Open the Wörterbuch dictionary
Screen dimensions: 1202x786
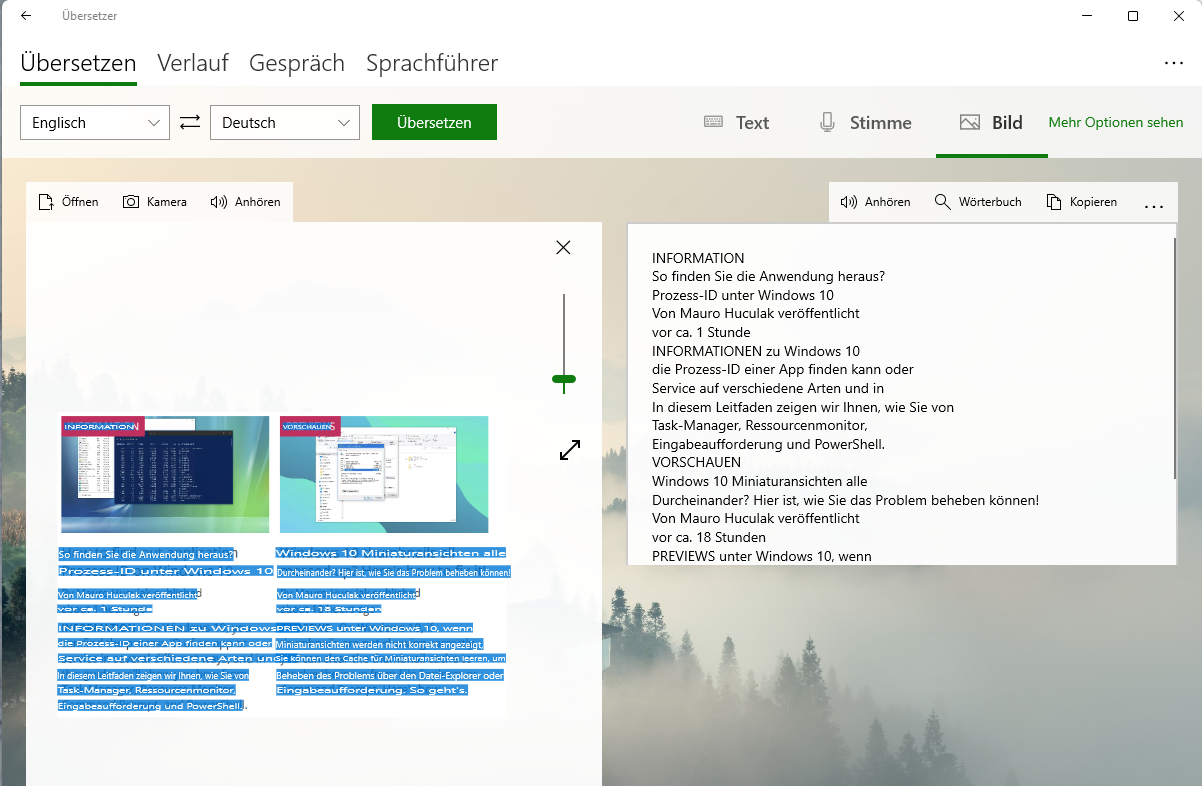tap(978, 202)
